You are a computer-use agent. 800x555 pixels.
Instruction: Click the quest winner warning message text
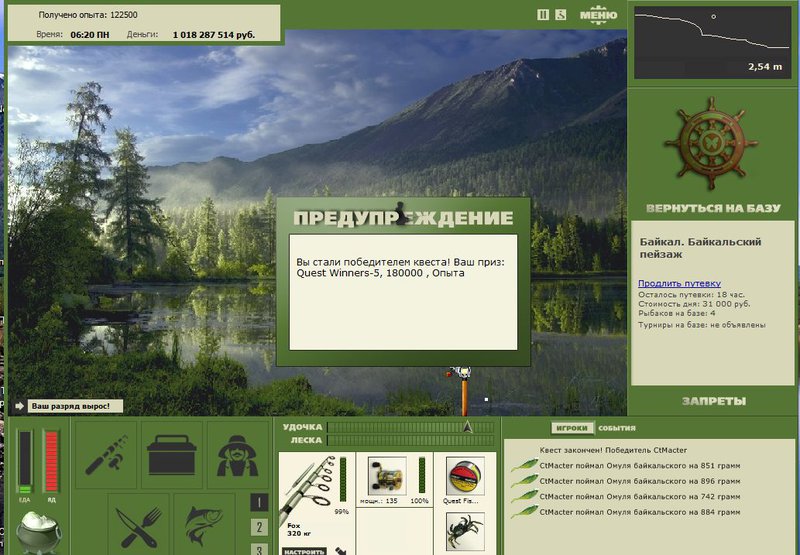pos(401,267)
